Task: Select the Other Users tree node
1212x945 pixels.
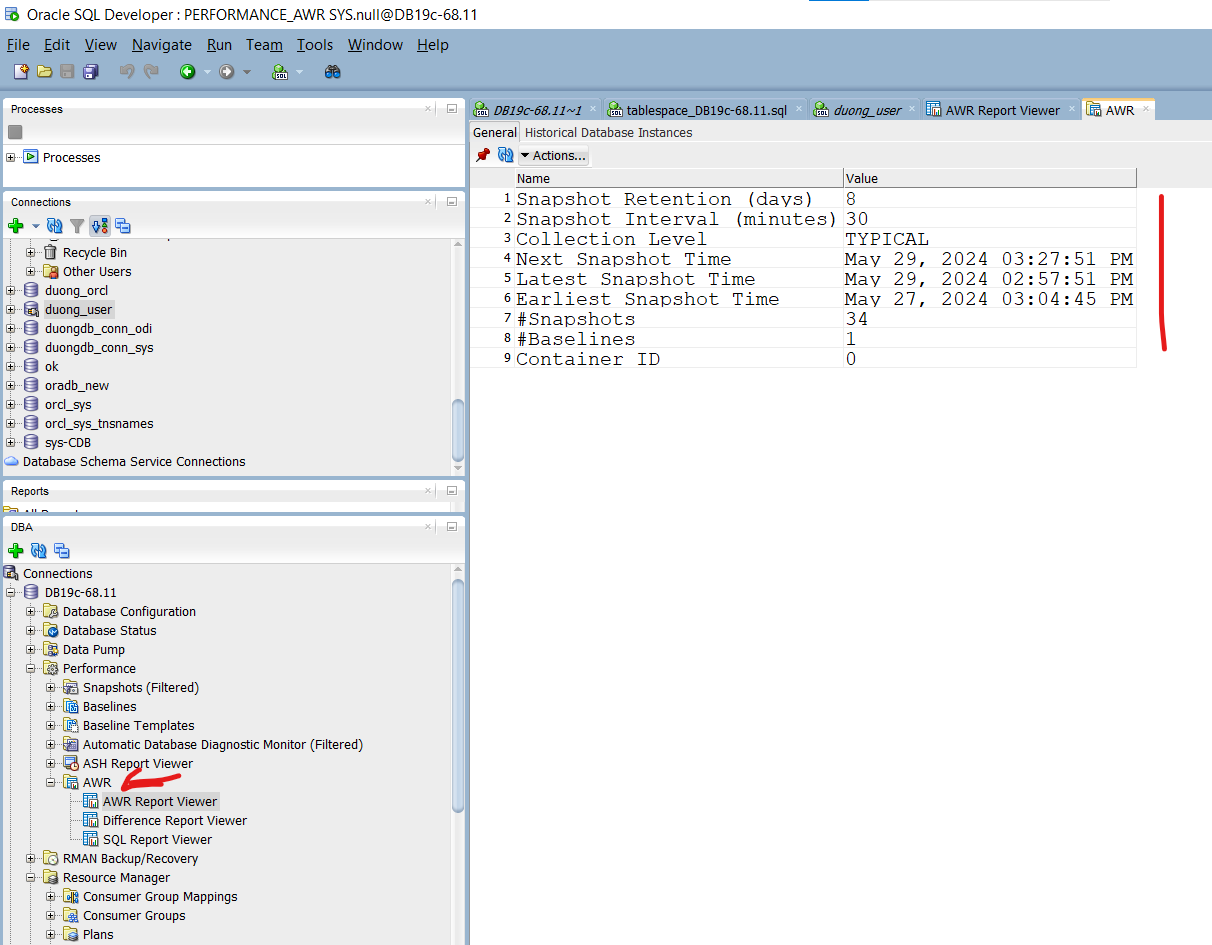Action: coord(97,272)
